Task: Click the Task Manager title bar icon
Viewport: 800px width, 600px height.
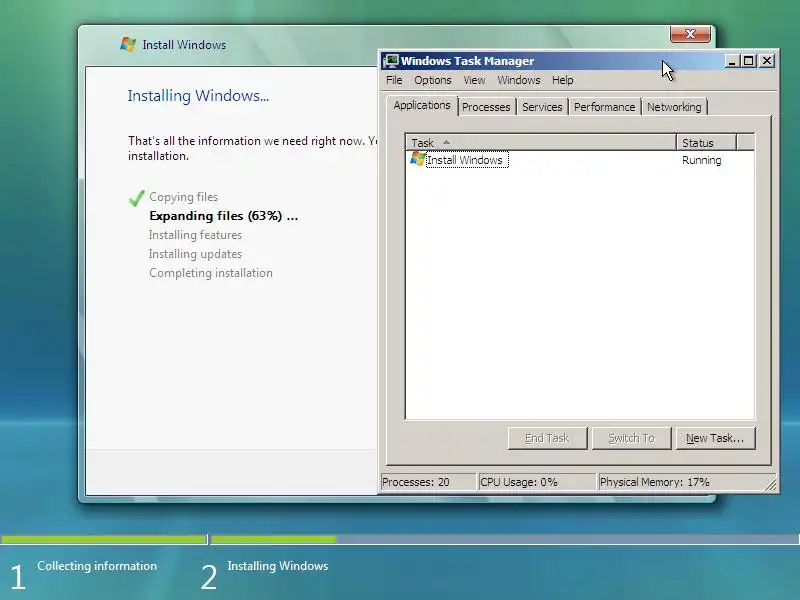Action: (x=391, y=61)
